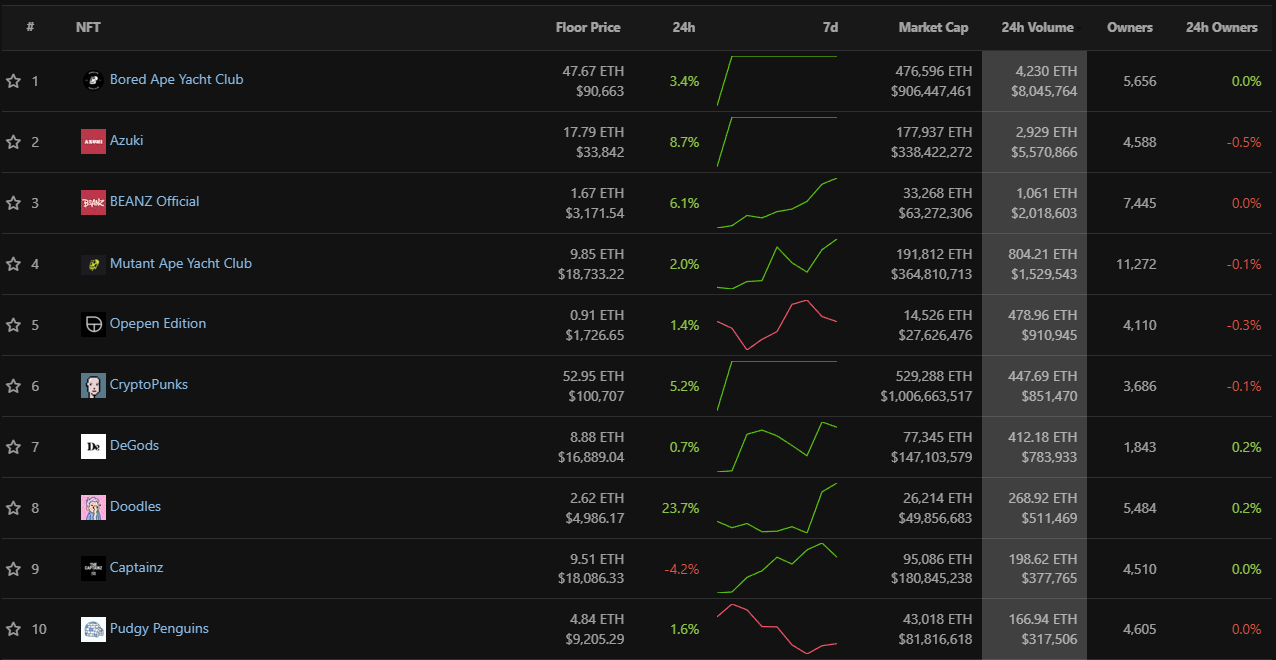This screenshot has width=1276, height=660.
Task: Toggle the Captainz favorite star
Action: tap(13, 569)
